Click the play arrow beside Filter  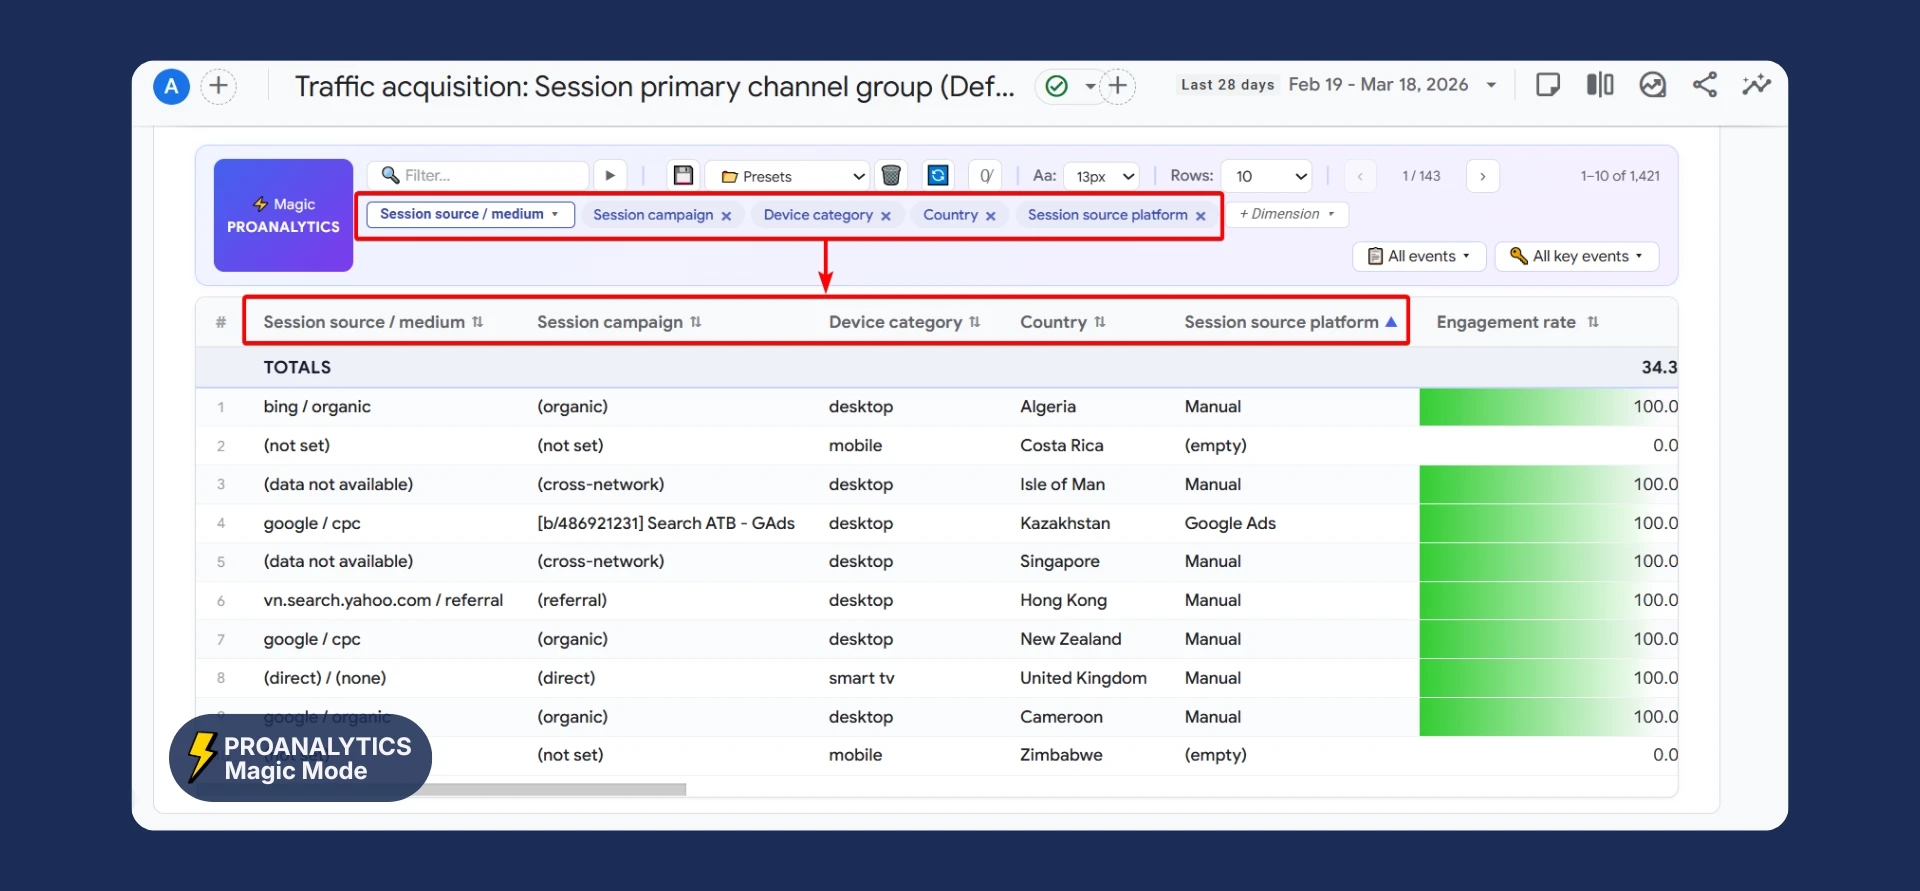pyautogui.click(x=610, y=176)
